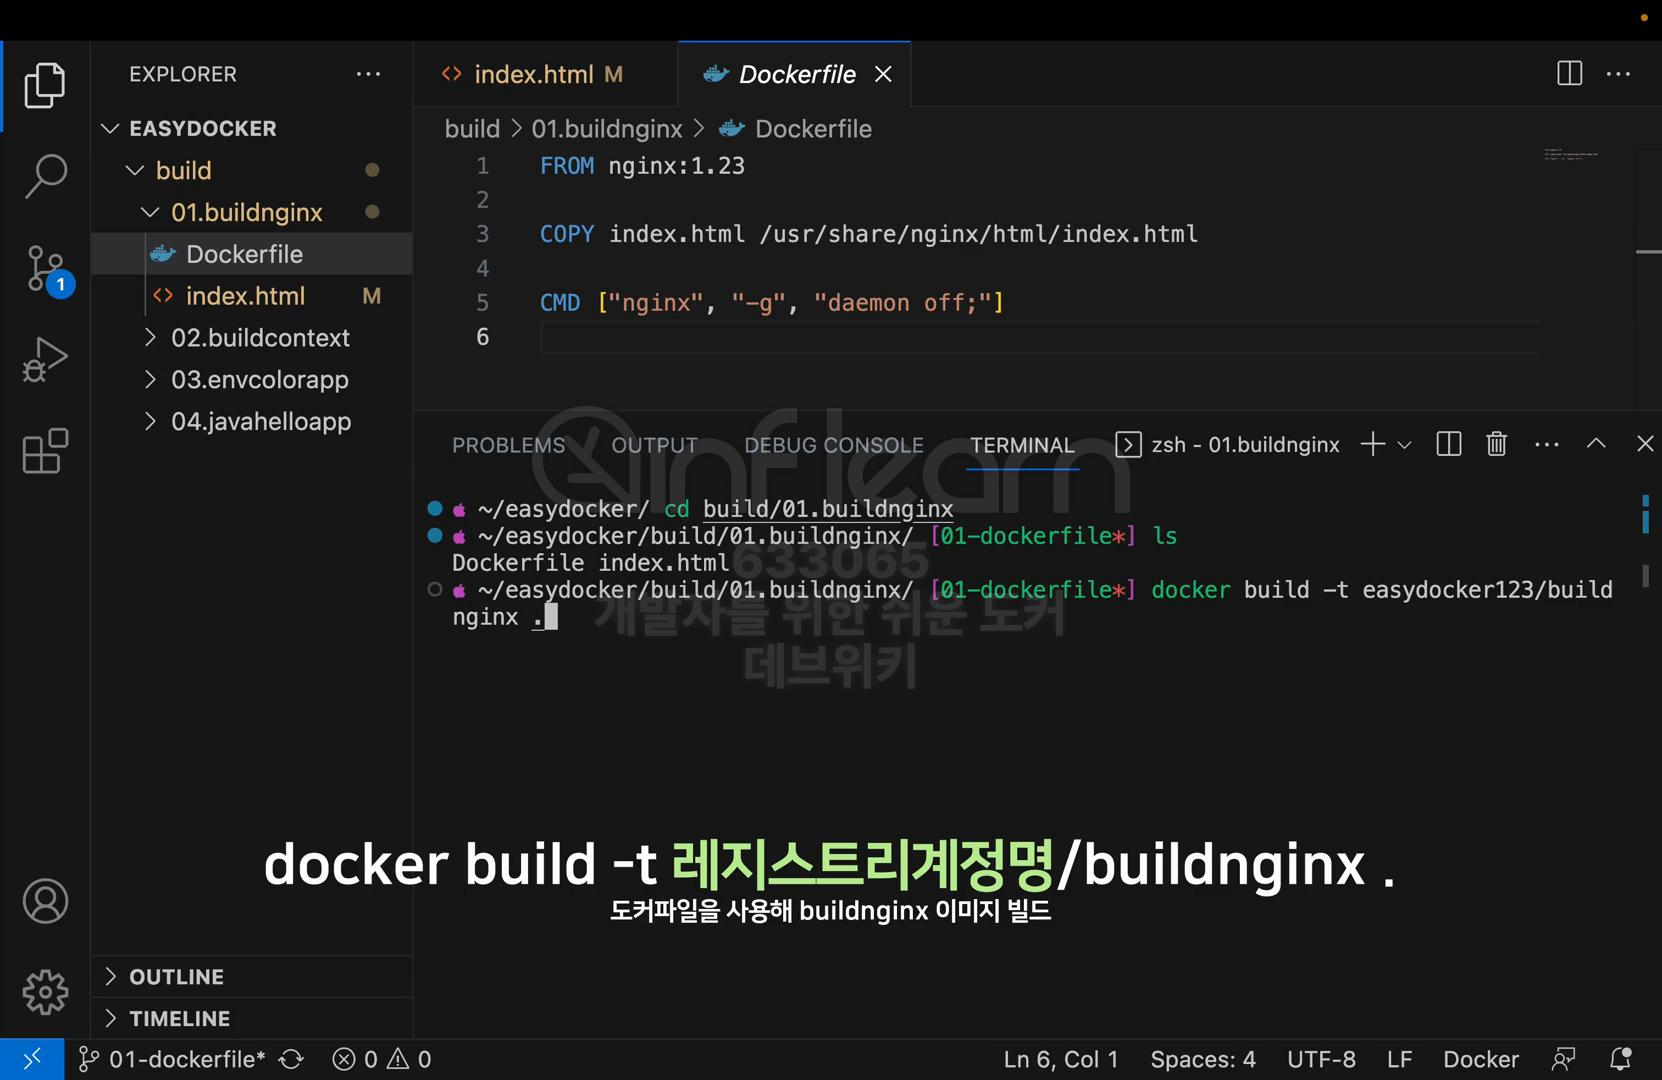The height and width of the screenshot is (1080, 1662).
Task: Click line number 3 in gutter
Action: [483, 234]
